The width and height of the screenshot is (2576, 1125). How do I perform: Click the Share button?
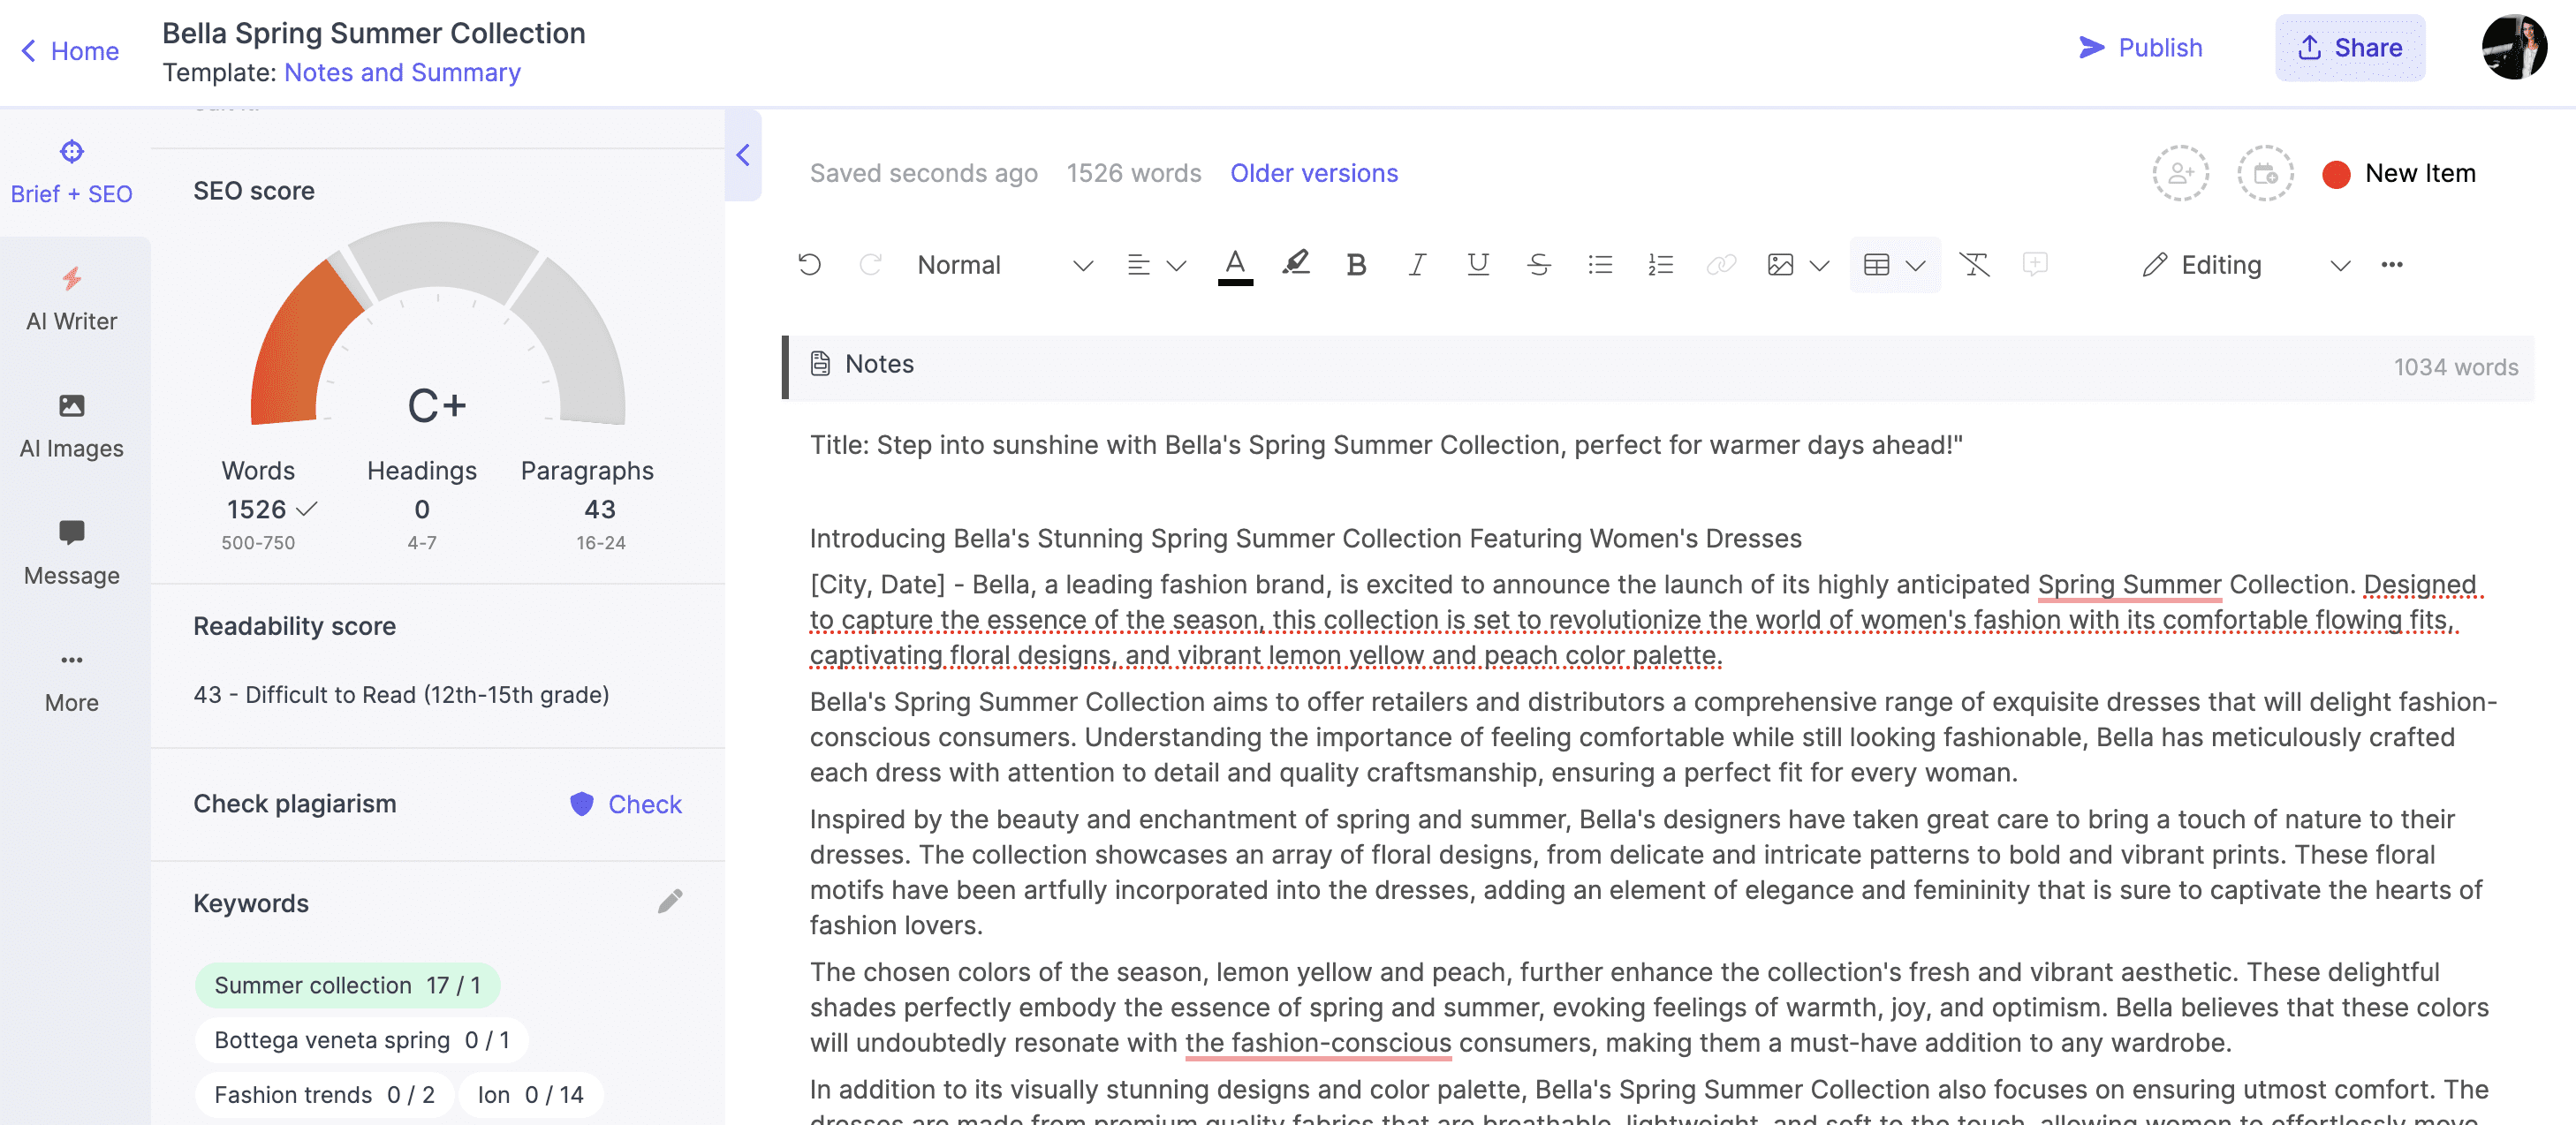coord(2350,48)
